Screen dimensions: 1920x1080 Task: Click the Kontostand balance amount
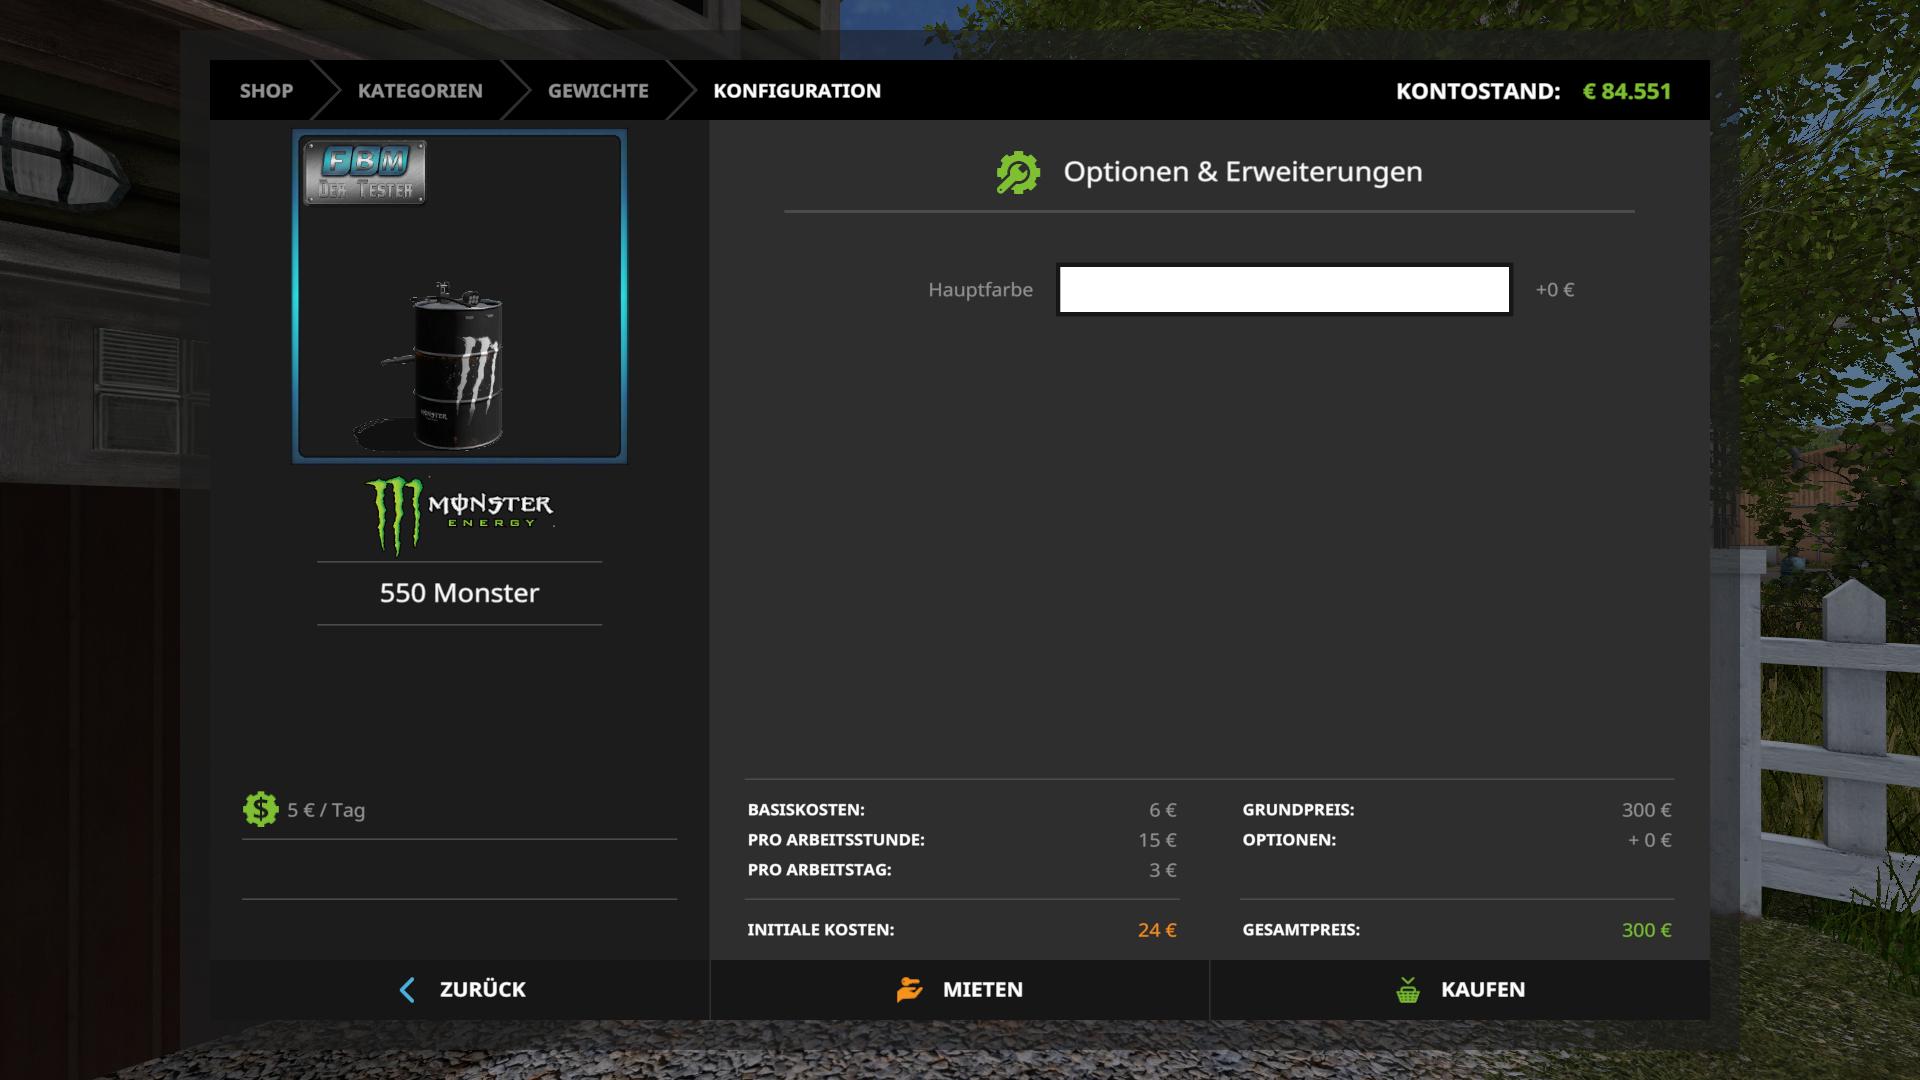[x=1626, y=91]
